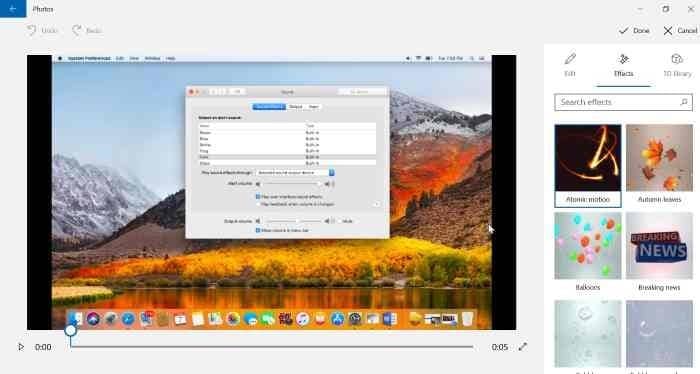The image size is (700, 374).
Task: Open the View menu in the mac menu bar
Action: point(134,58)
